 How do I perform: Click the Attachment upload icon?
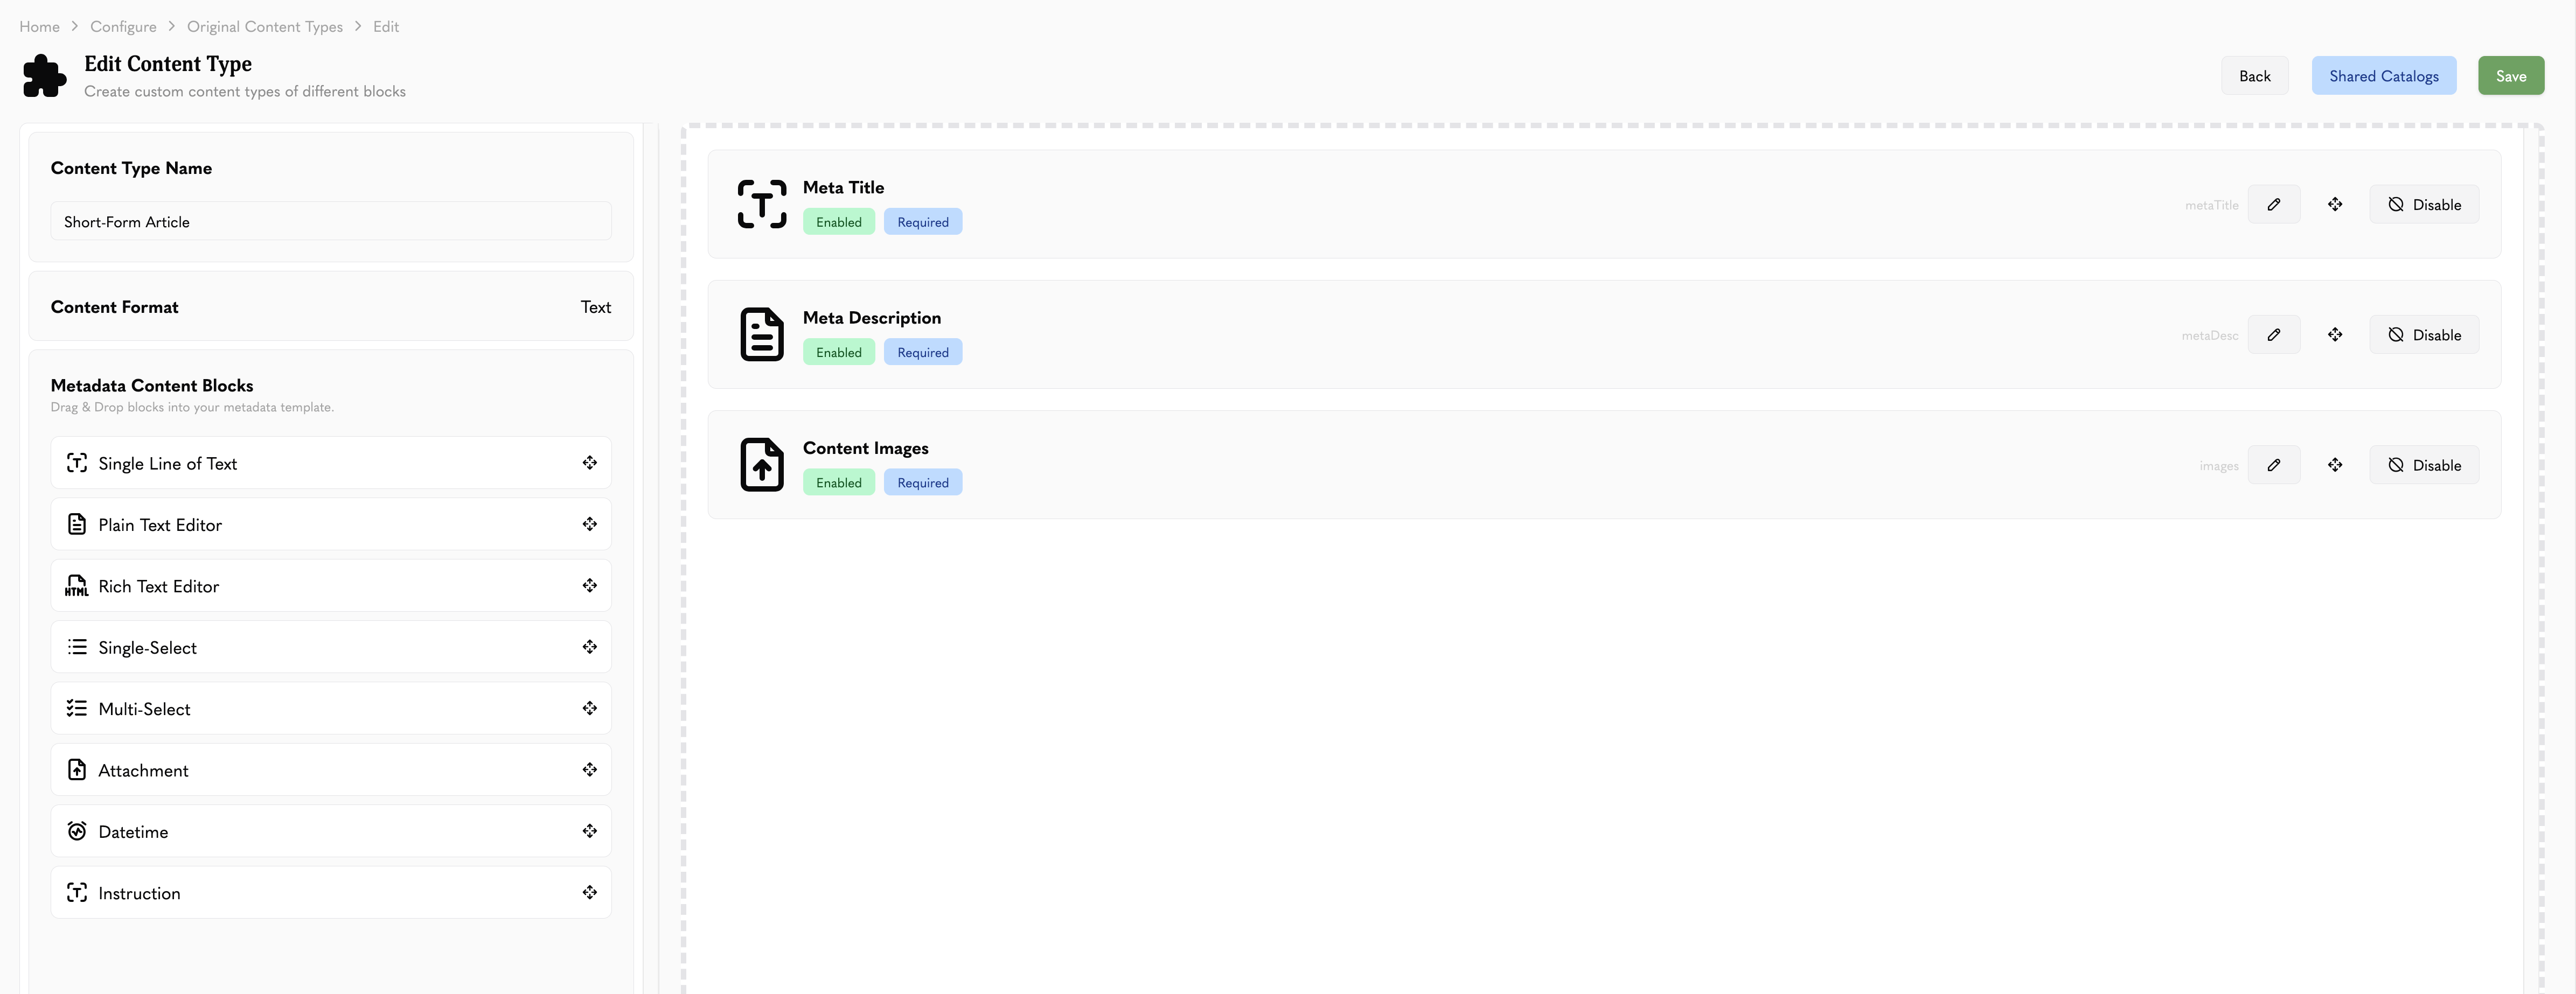77,770
